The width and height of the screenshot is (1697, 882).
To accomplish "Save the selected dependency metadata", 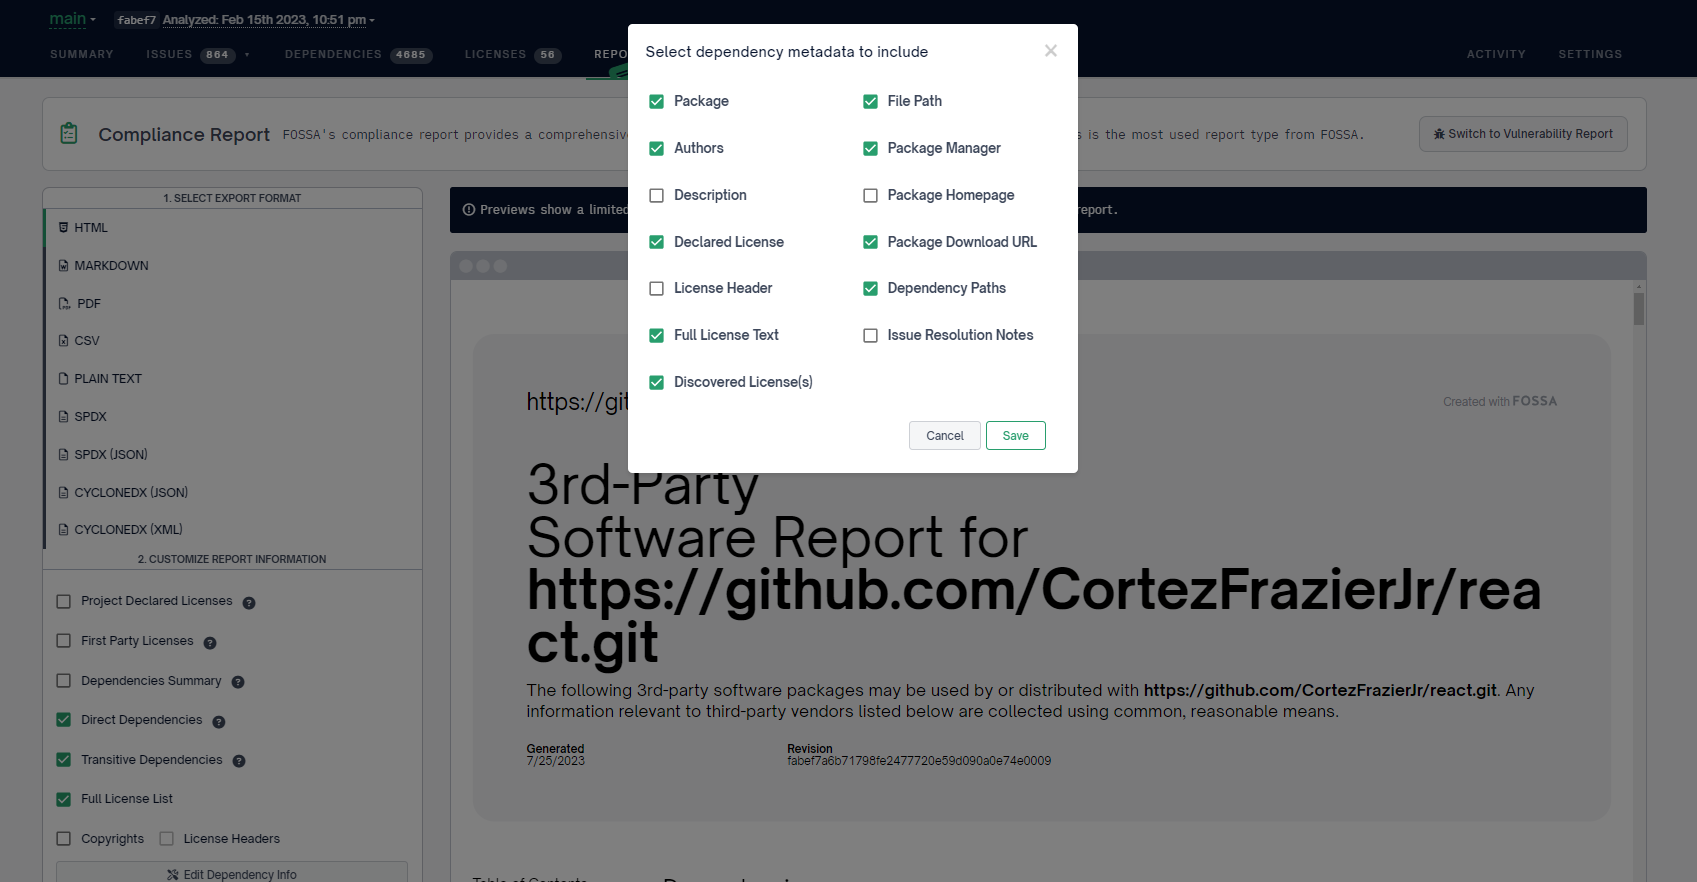I will [x=1015, y=436].
